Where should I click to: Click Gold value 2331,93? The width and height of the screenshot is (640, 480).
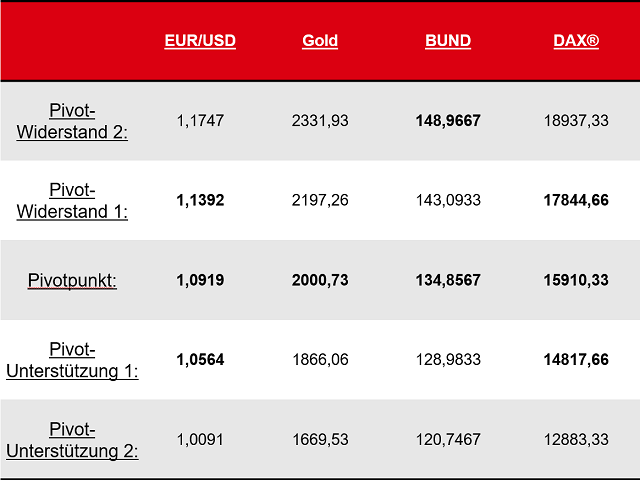point(320,121)
